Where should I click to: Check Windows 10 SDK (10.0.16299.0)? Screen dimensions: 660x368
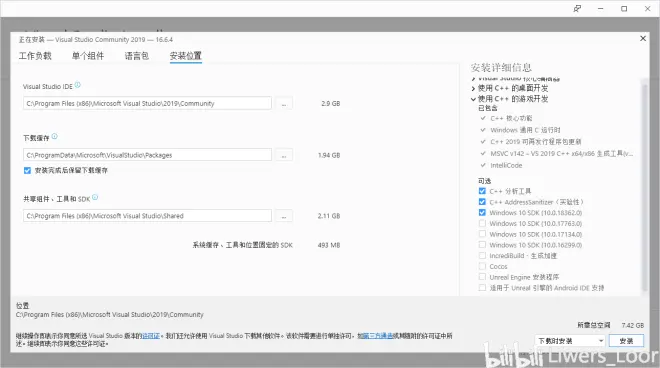(482, 245)
